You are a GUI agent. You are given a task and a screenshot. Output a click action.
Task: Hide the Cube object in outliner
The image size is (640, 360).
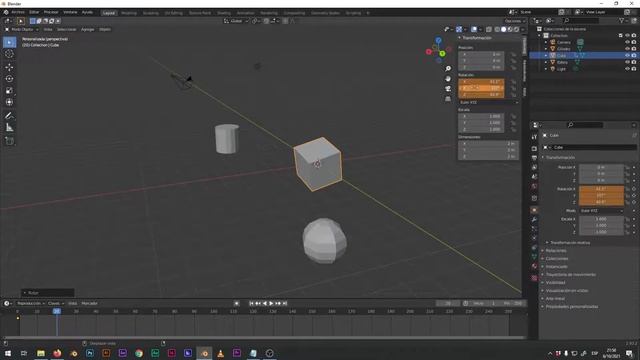coord(627,55)
